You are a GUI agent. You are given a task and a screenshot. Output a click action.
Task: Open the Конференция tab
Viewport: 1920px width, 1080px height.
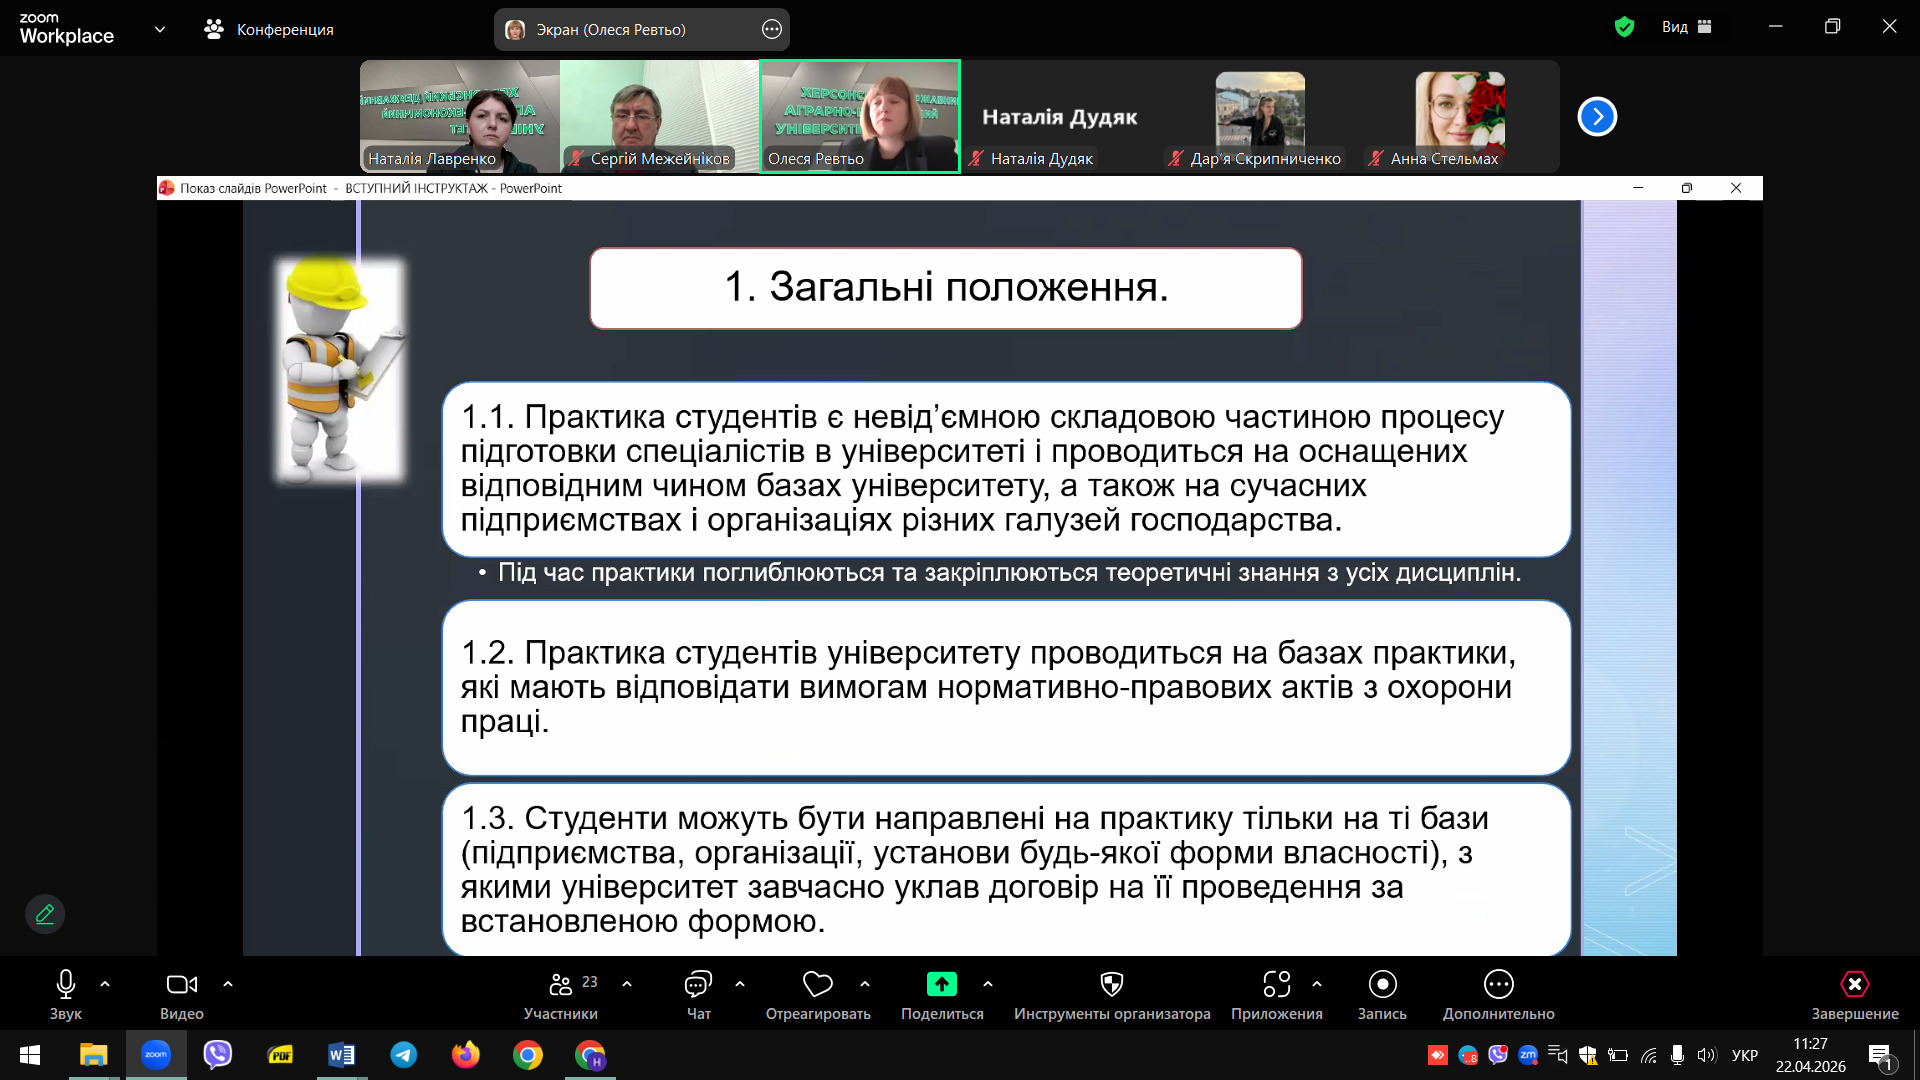coord(269,29)
